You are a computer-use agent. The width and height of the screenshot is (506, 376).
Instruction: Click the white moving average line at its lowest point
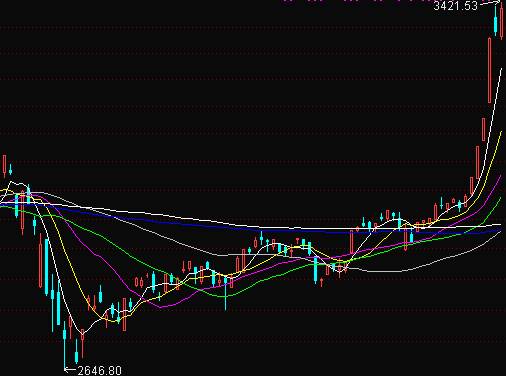click(x=82, y=333)
